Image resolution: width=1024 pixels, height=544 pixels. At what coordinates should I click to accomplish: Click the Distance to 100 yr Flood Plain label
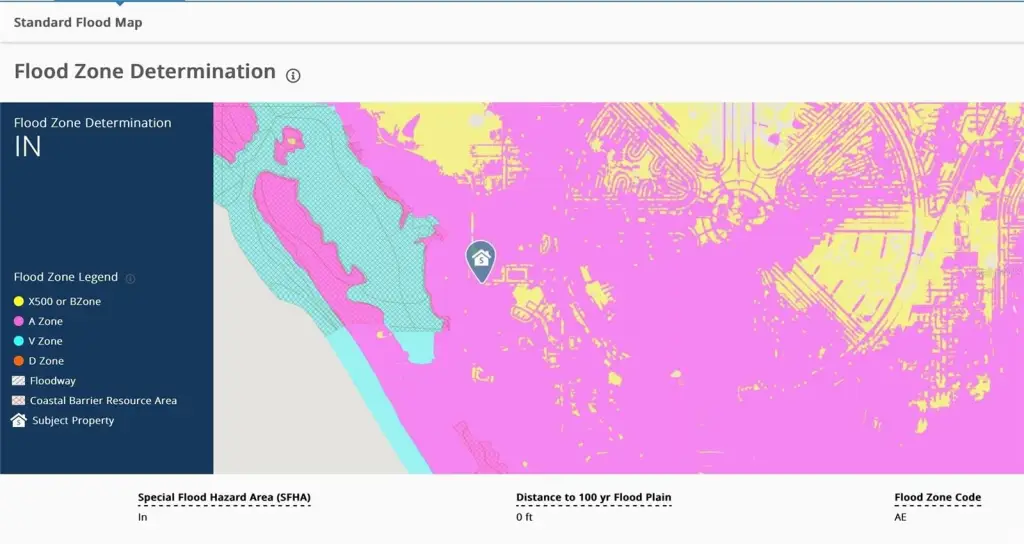(x=593, y=498)
